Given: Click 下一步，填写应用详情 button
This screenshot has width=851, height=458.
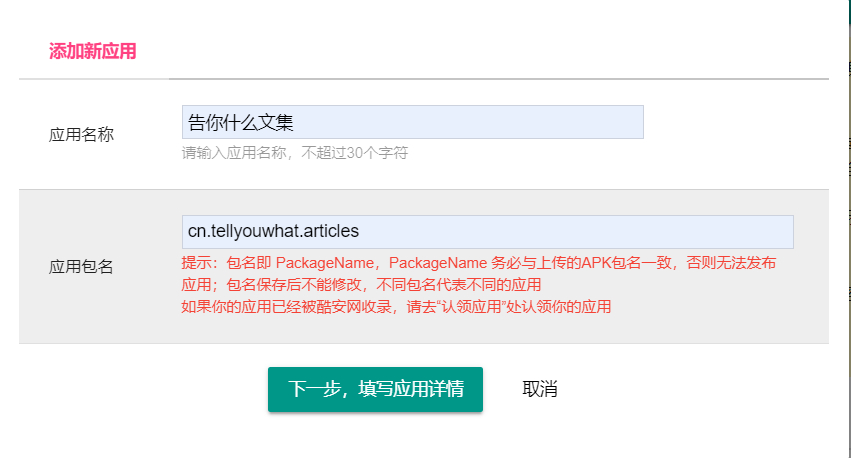Looking at the screenshot, I should [375, 389].
